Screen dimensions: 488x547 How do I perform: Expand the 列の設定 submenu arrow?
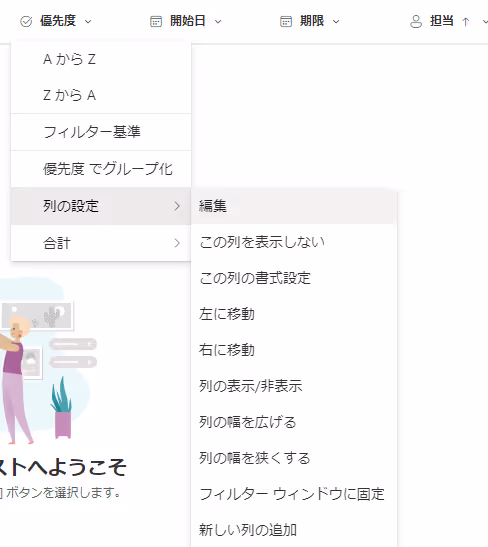(x=177, y=206)
